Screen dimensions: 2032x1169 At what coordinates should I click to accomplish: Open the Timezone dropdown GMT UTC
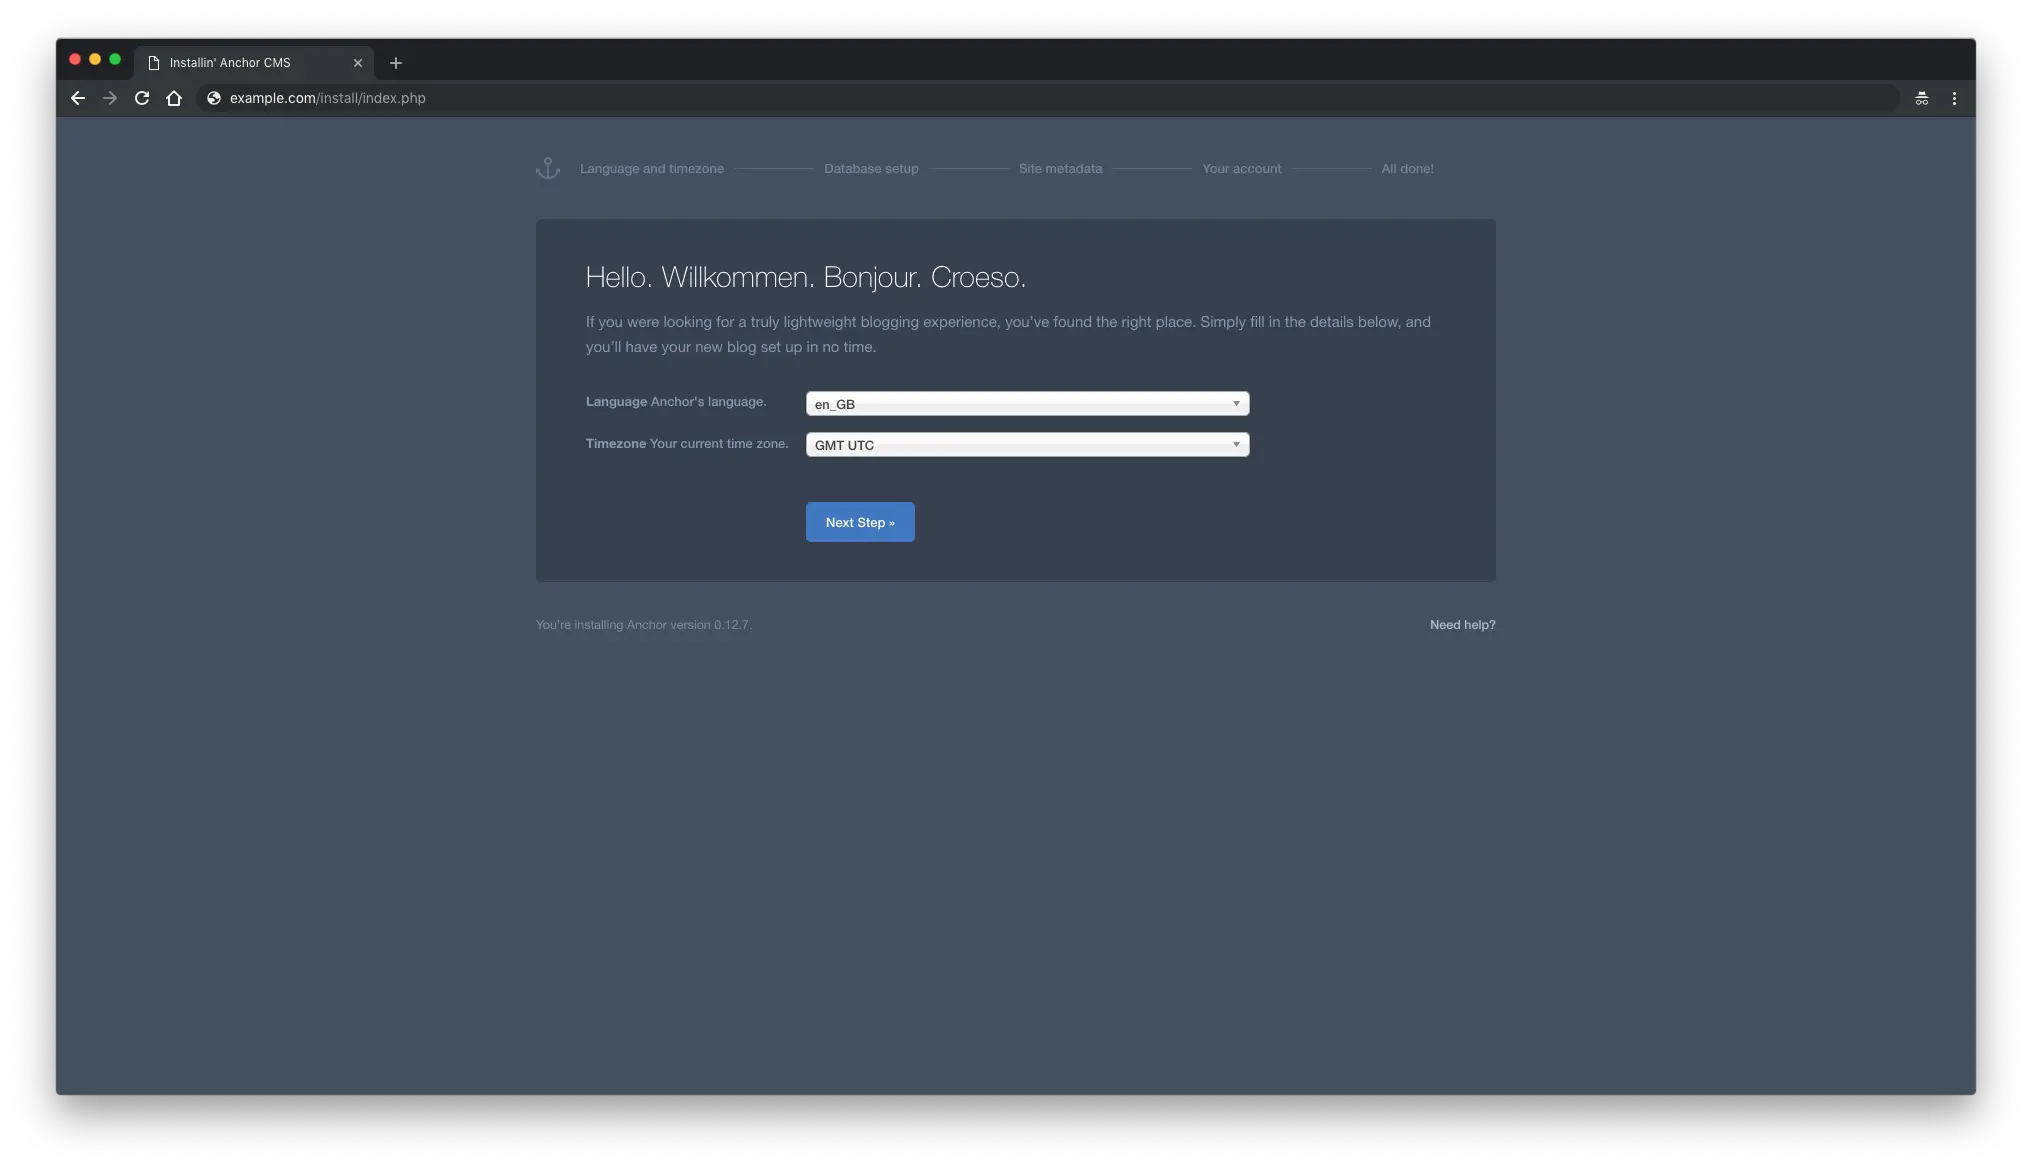(1027, 445)
